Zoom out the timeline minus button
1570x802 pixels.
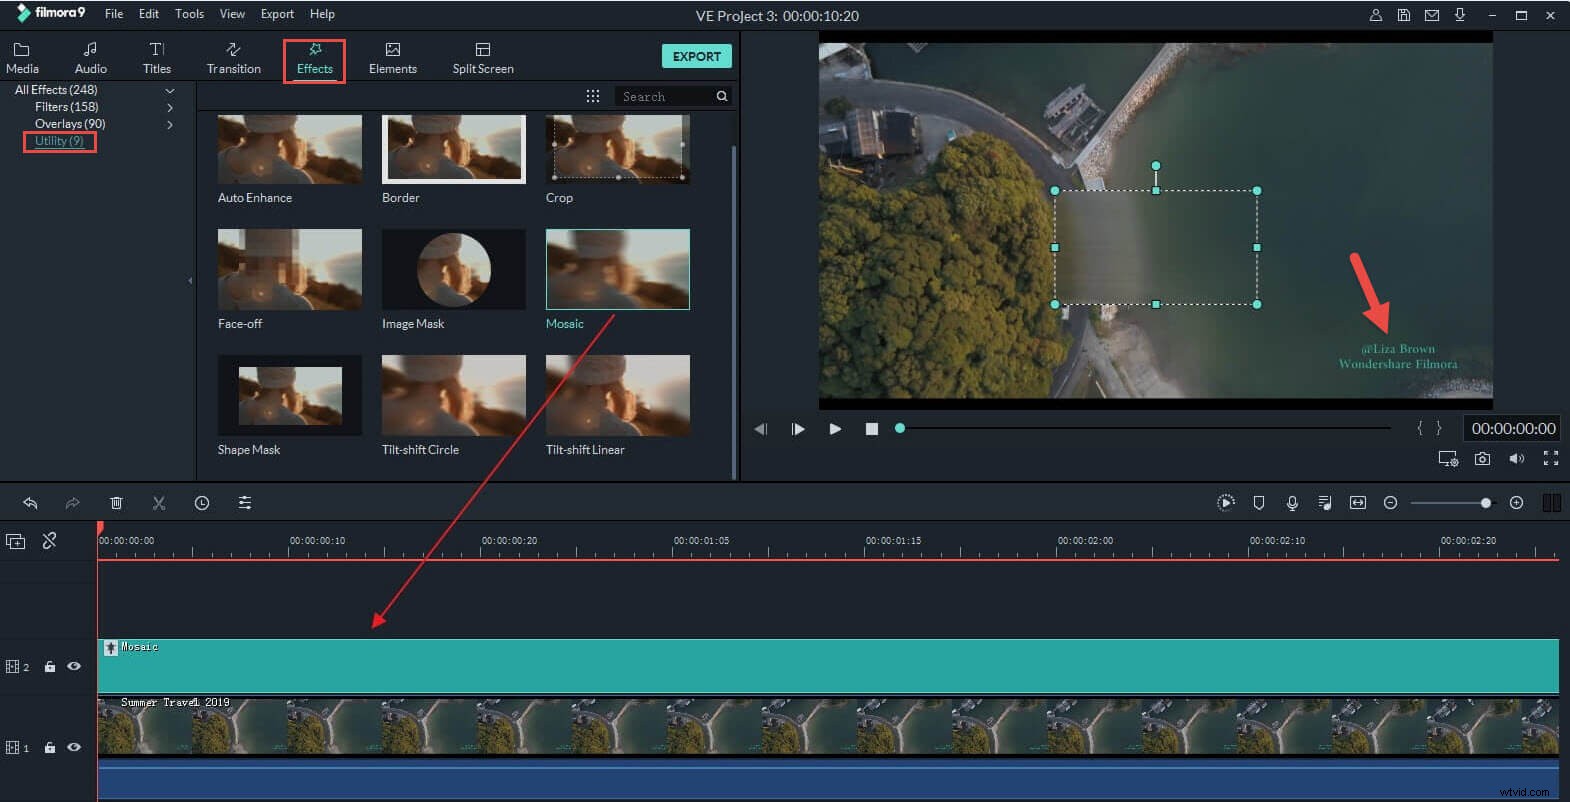point(1390,502)
